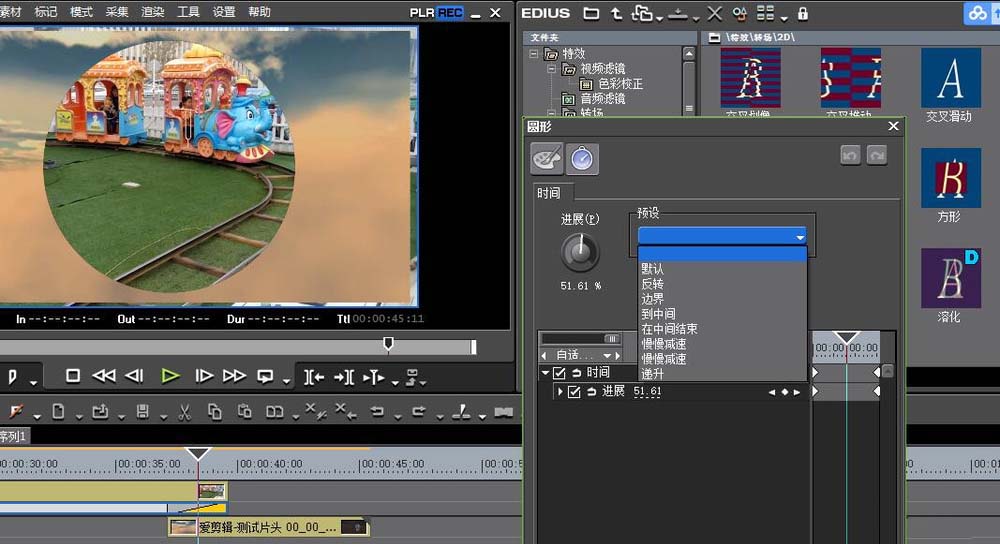Screen dimensions: 1000x544
Task: Click the Set In point icon
Action: [x=313, y=378]
